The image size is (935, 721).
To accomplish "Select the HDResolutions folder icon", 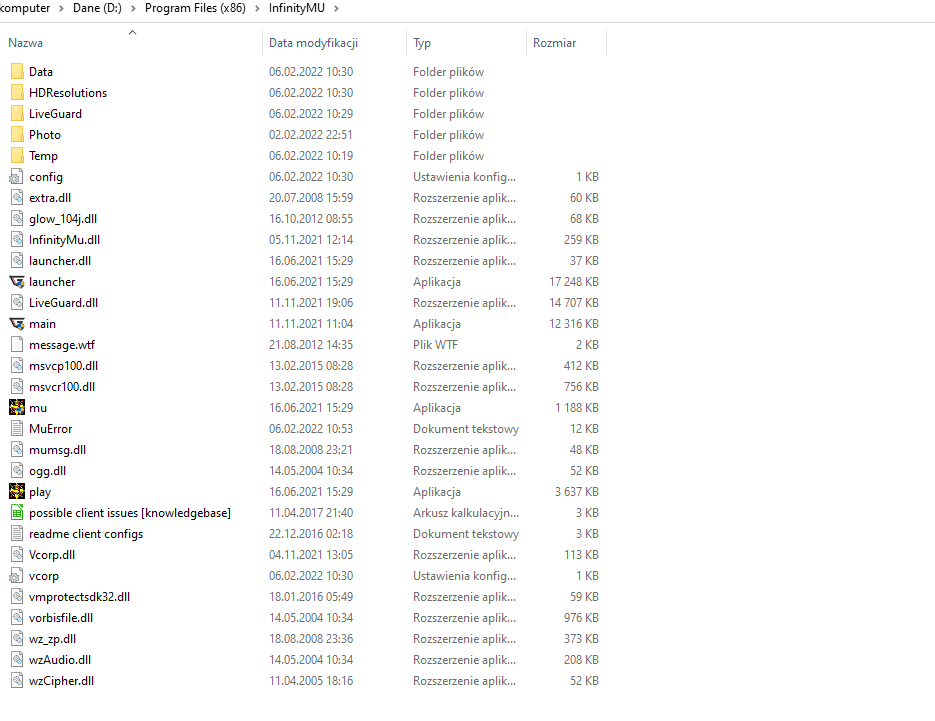I will coord(17,92).
